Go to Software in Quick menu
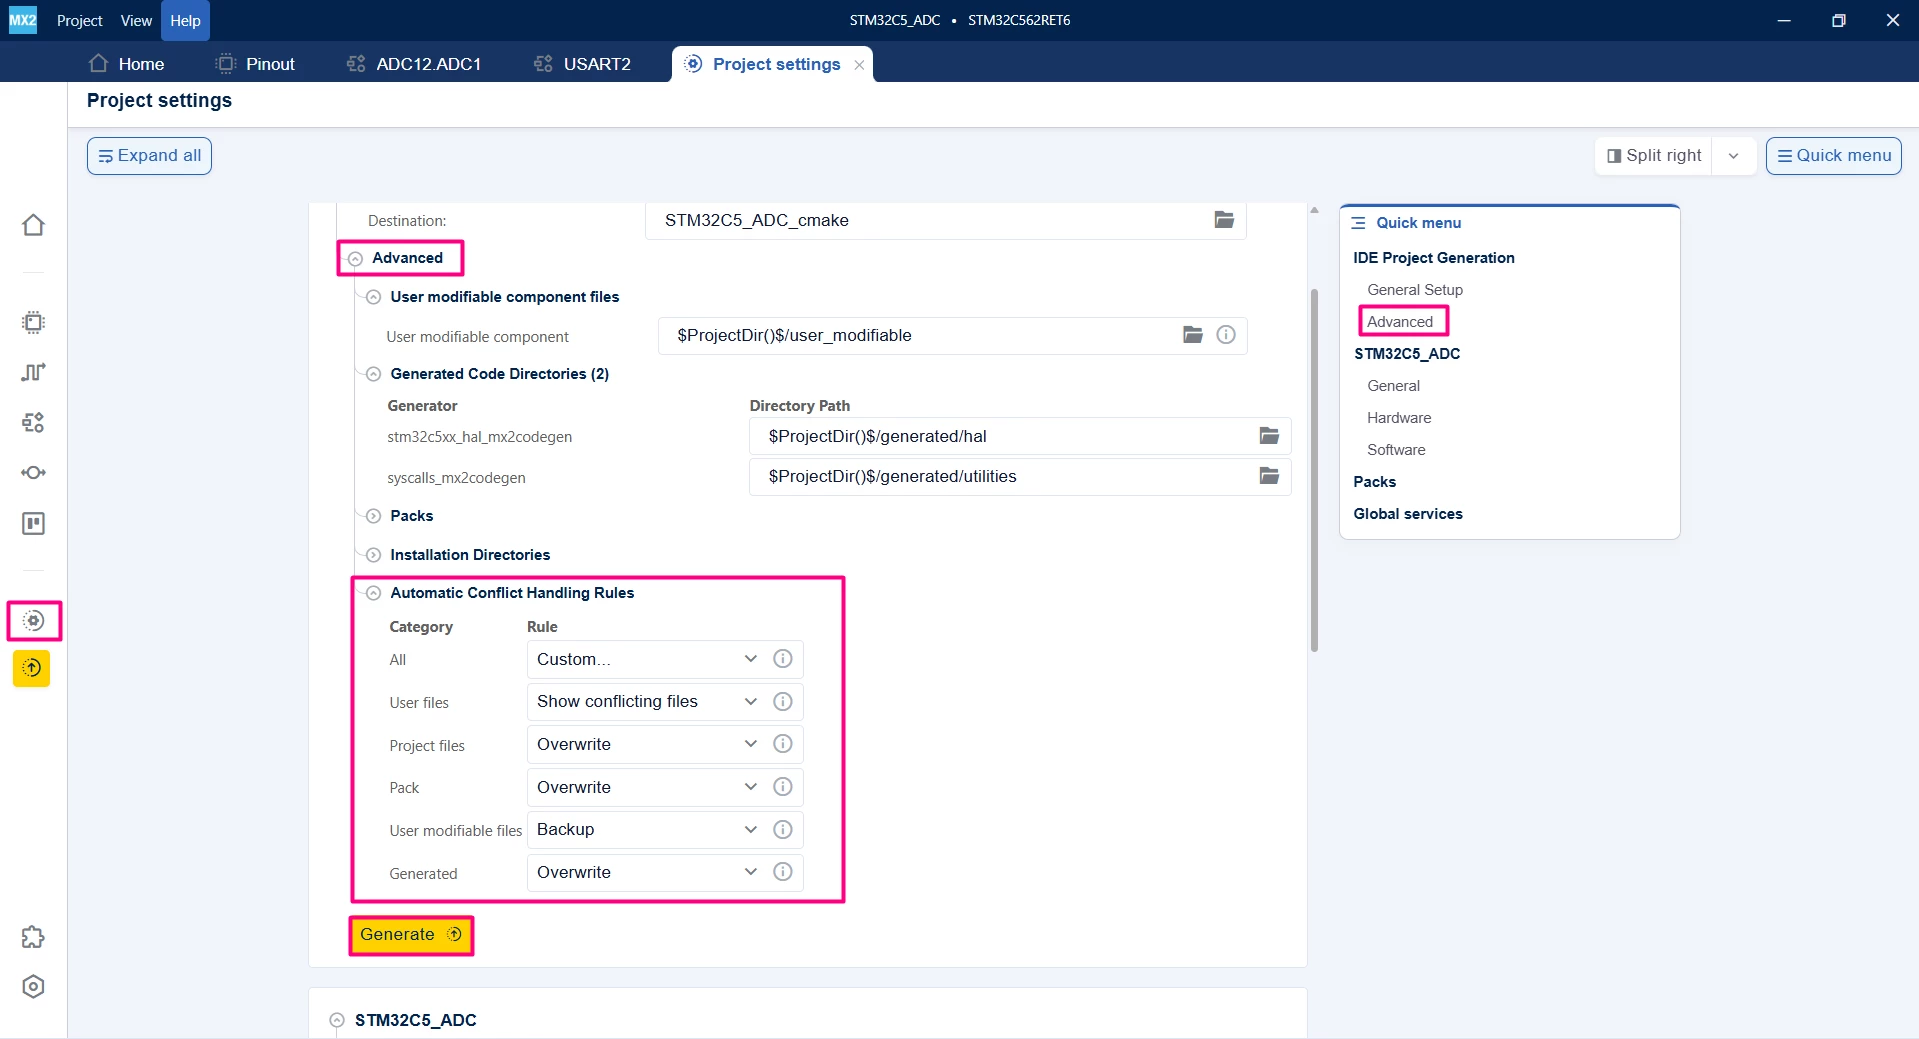Screen dimensions: 1919x1039 coord(1396,450)
